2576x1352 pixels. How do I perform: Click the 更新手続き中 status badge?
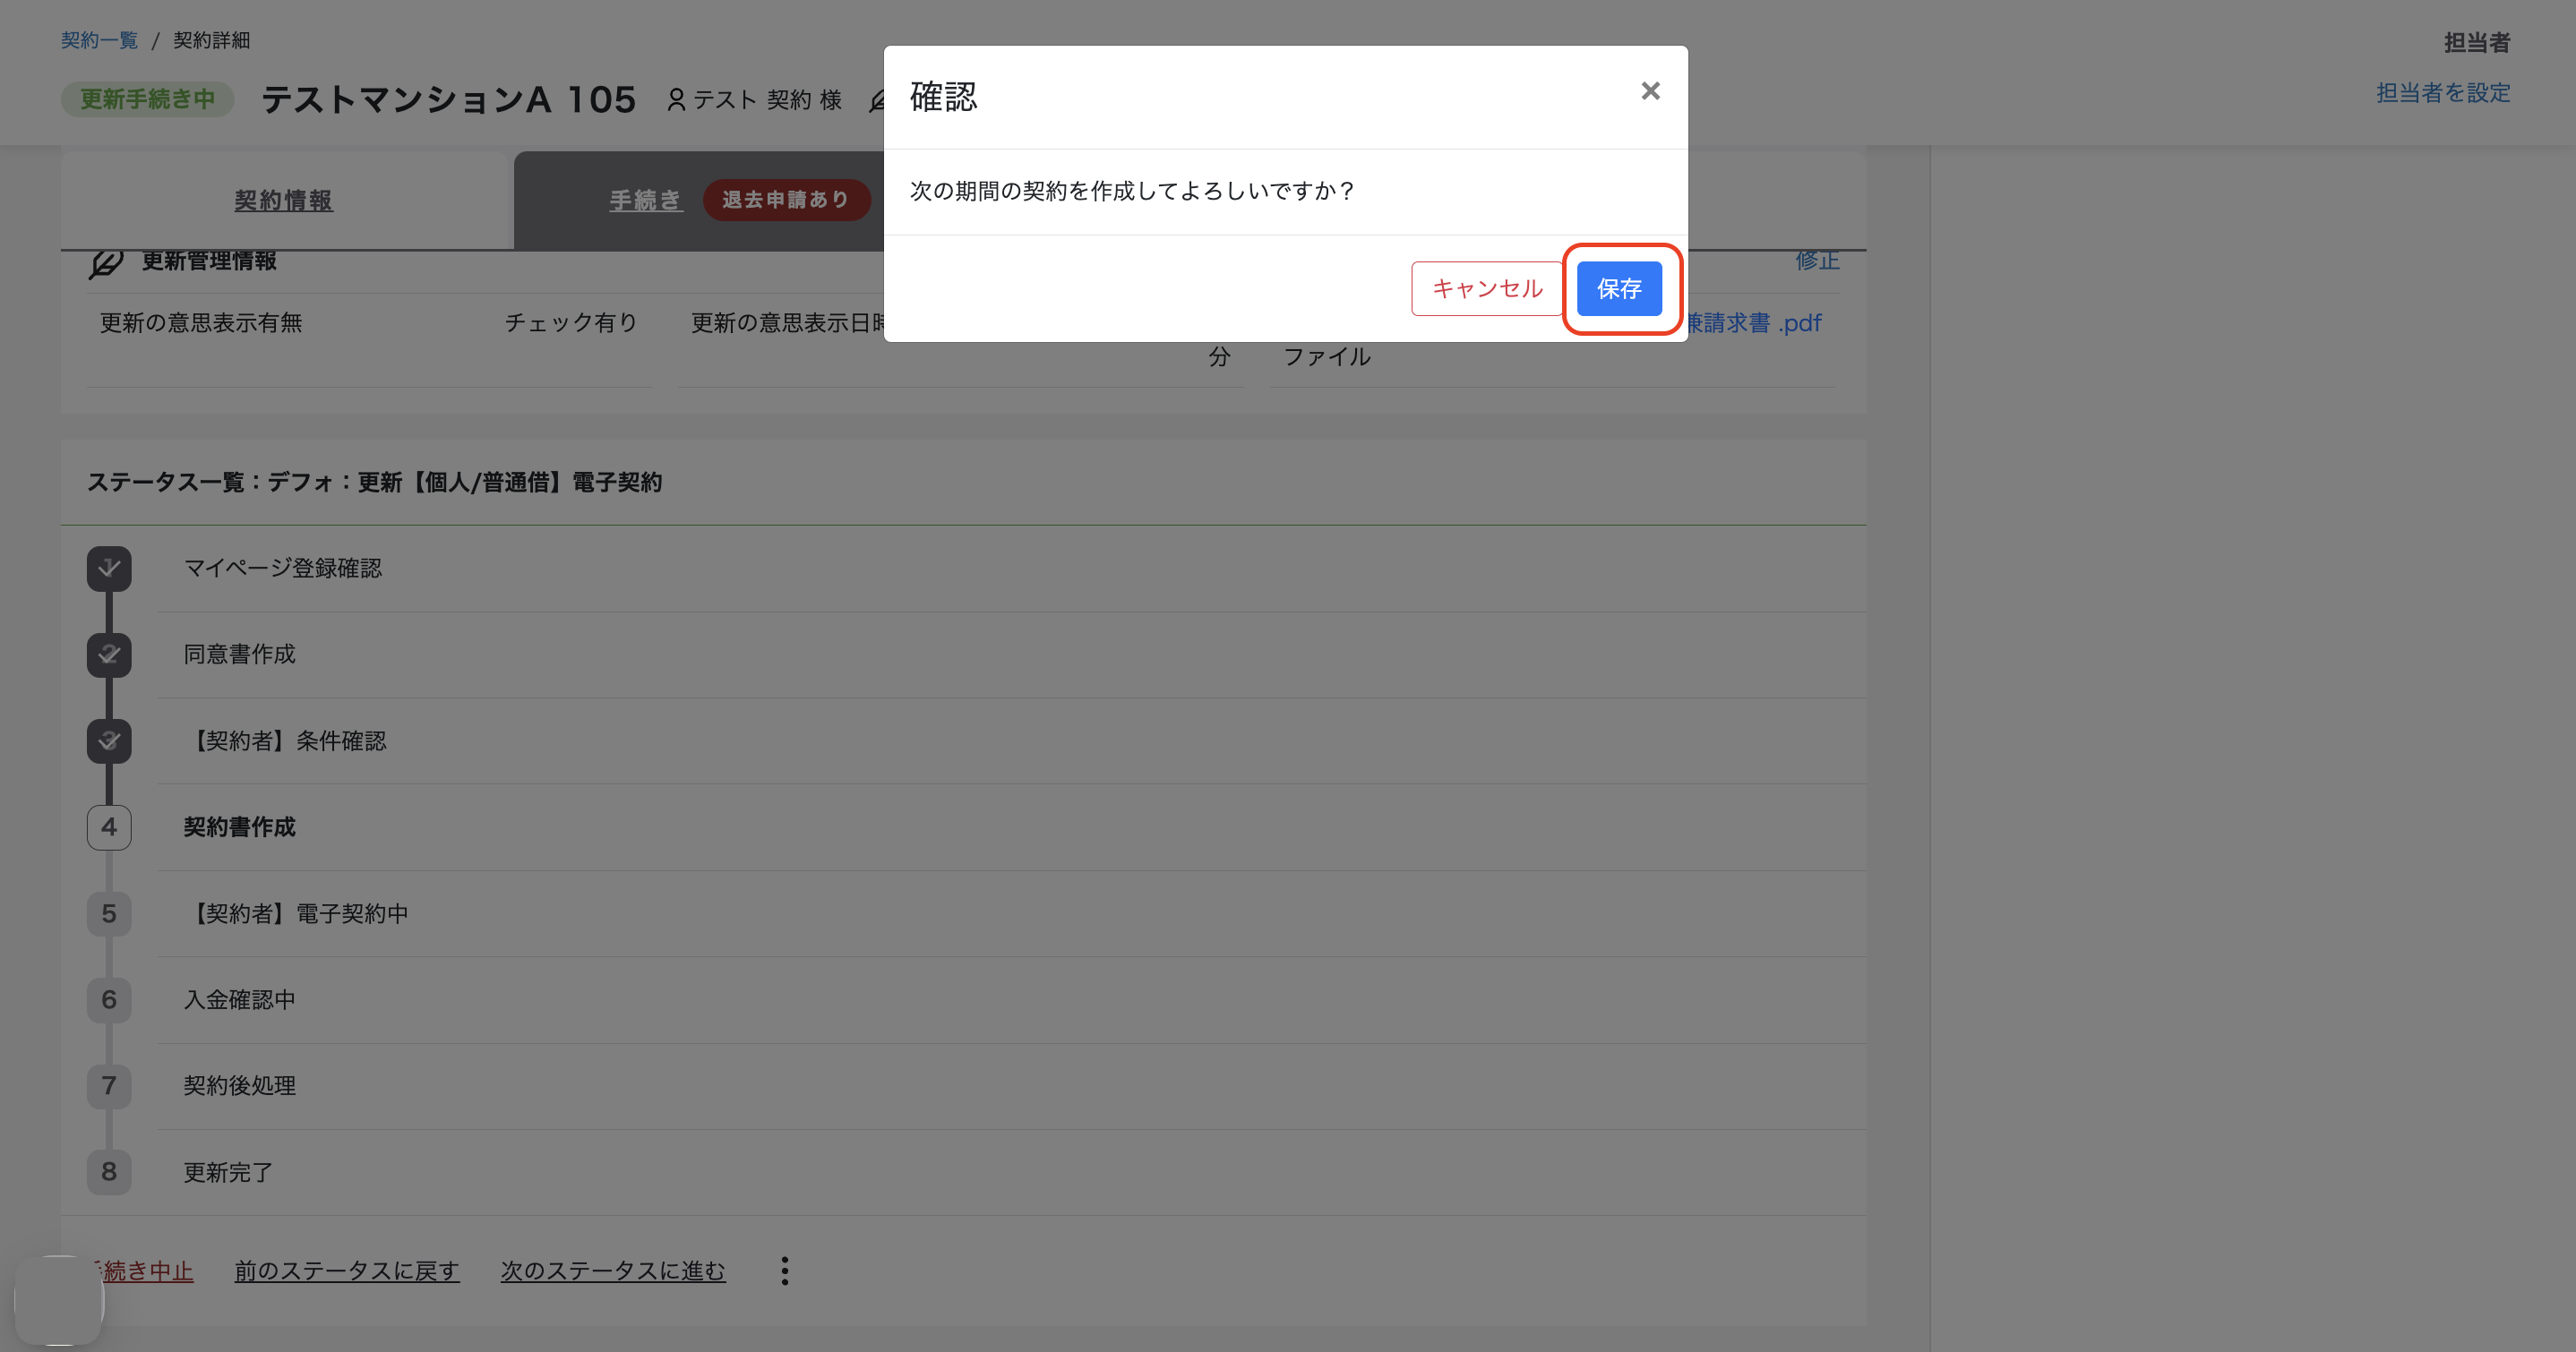pyautogui.click(x=147, y=99)
